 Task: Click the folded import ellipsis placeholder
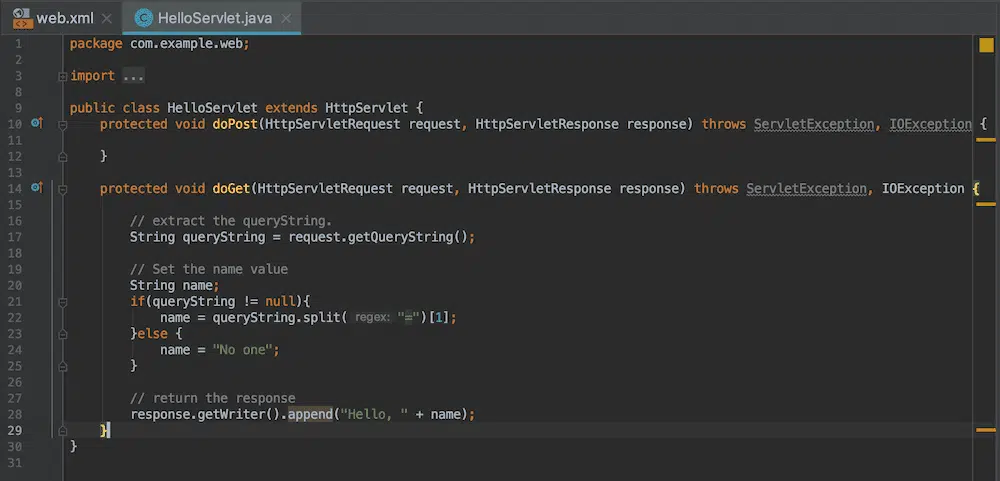(133, 76)
